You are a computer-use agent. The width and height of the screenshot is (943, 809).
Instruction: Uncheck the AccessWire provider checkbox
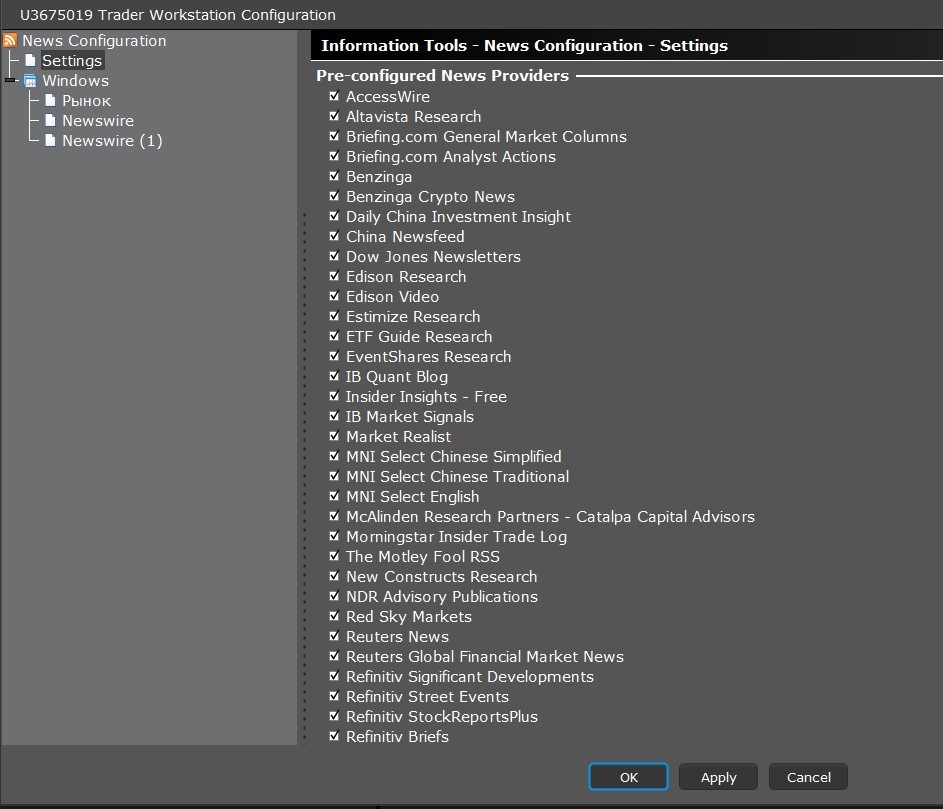334,96
